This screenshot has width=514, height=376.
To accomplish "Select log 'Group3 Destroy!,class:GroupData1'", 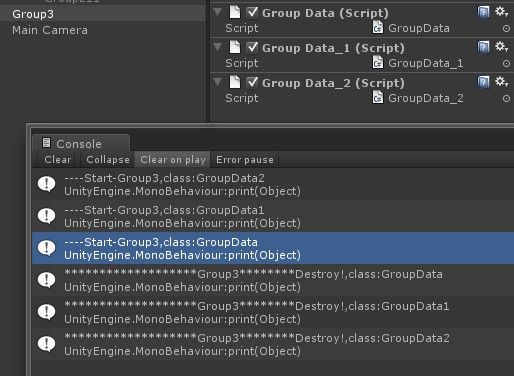I will [x=273, y=312].
